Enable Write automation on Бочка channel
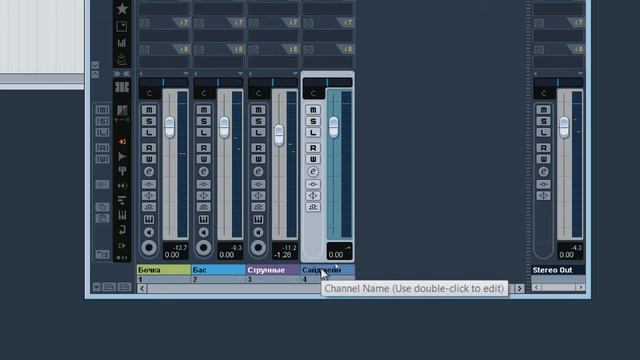This screenshot has height=360, width=640. 149,159
